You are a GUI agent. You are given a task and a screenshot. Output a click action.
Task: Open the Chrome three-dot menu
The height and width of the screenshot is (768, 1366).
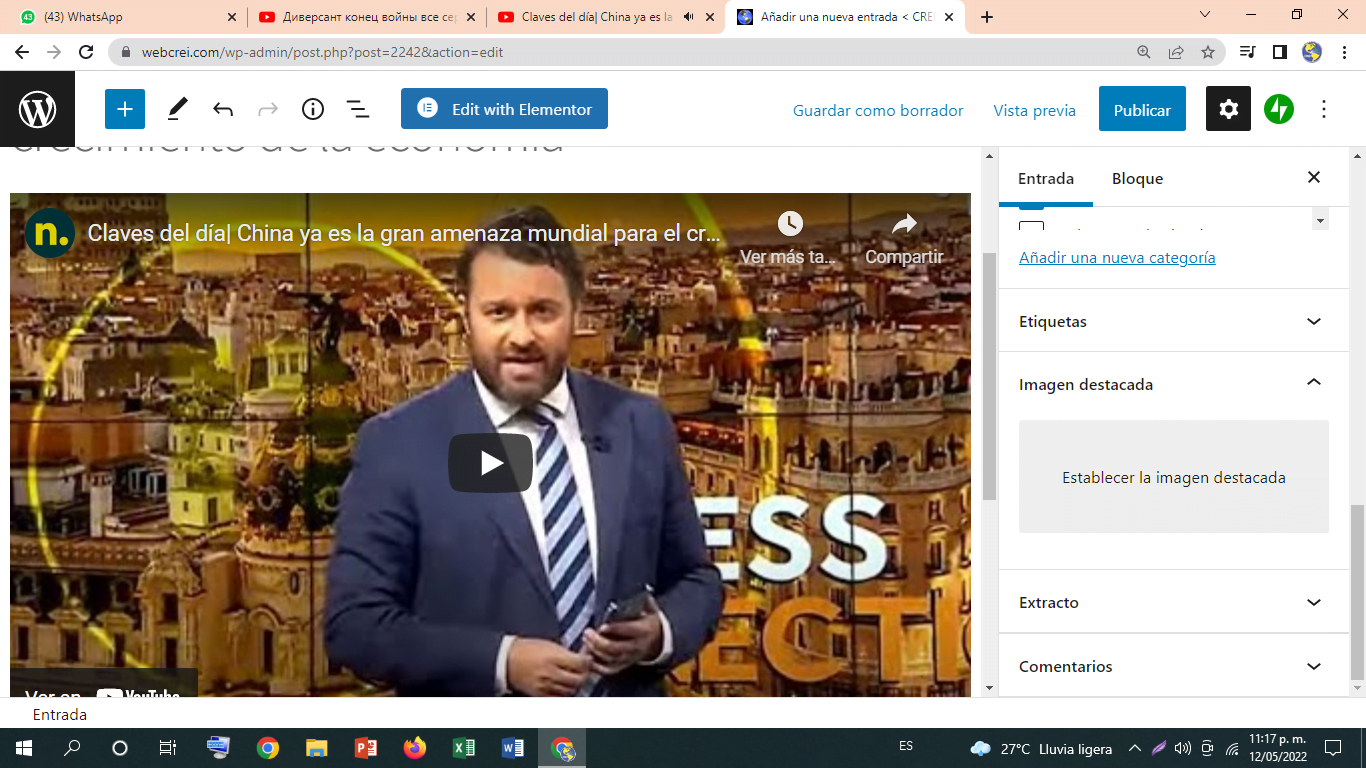[x=1344, y=52]
